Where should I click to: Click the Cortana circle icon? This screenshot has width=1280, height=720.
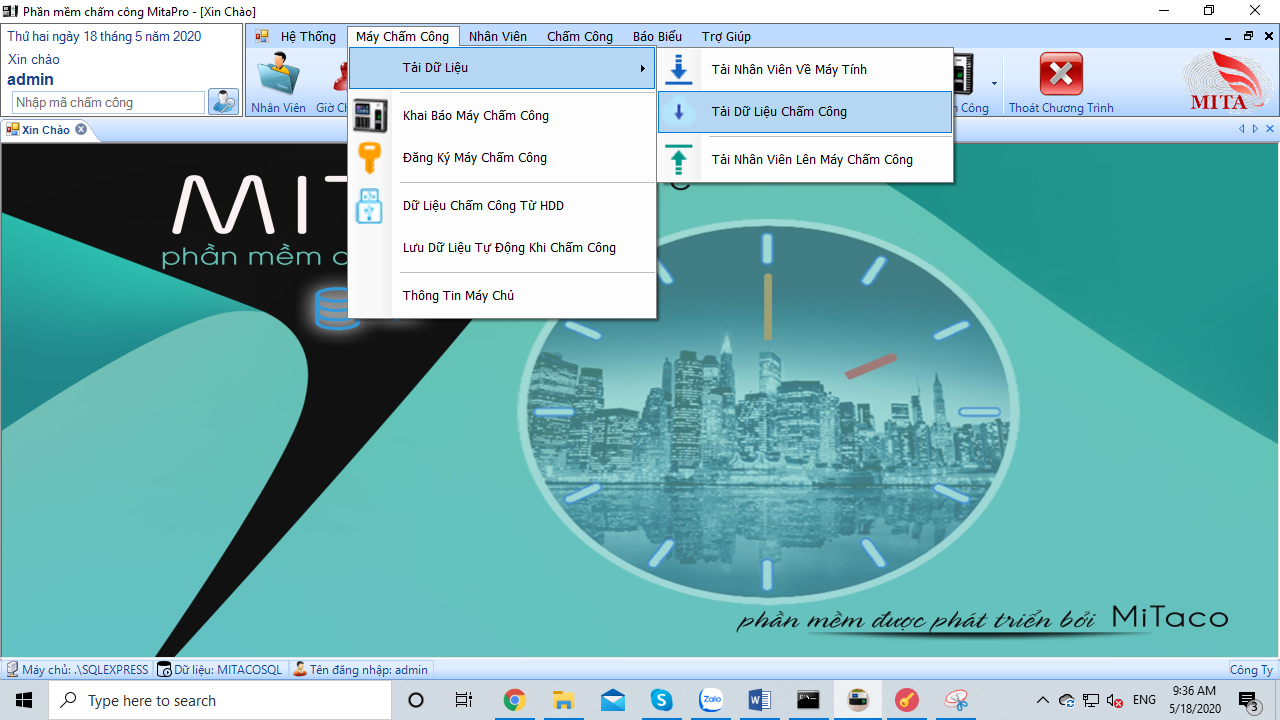[x=416, y=700]
